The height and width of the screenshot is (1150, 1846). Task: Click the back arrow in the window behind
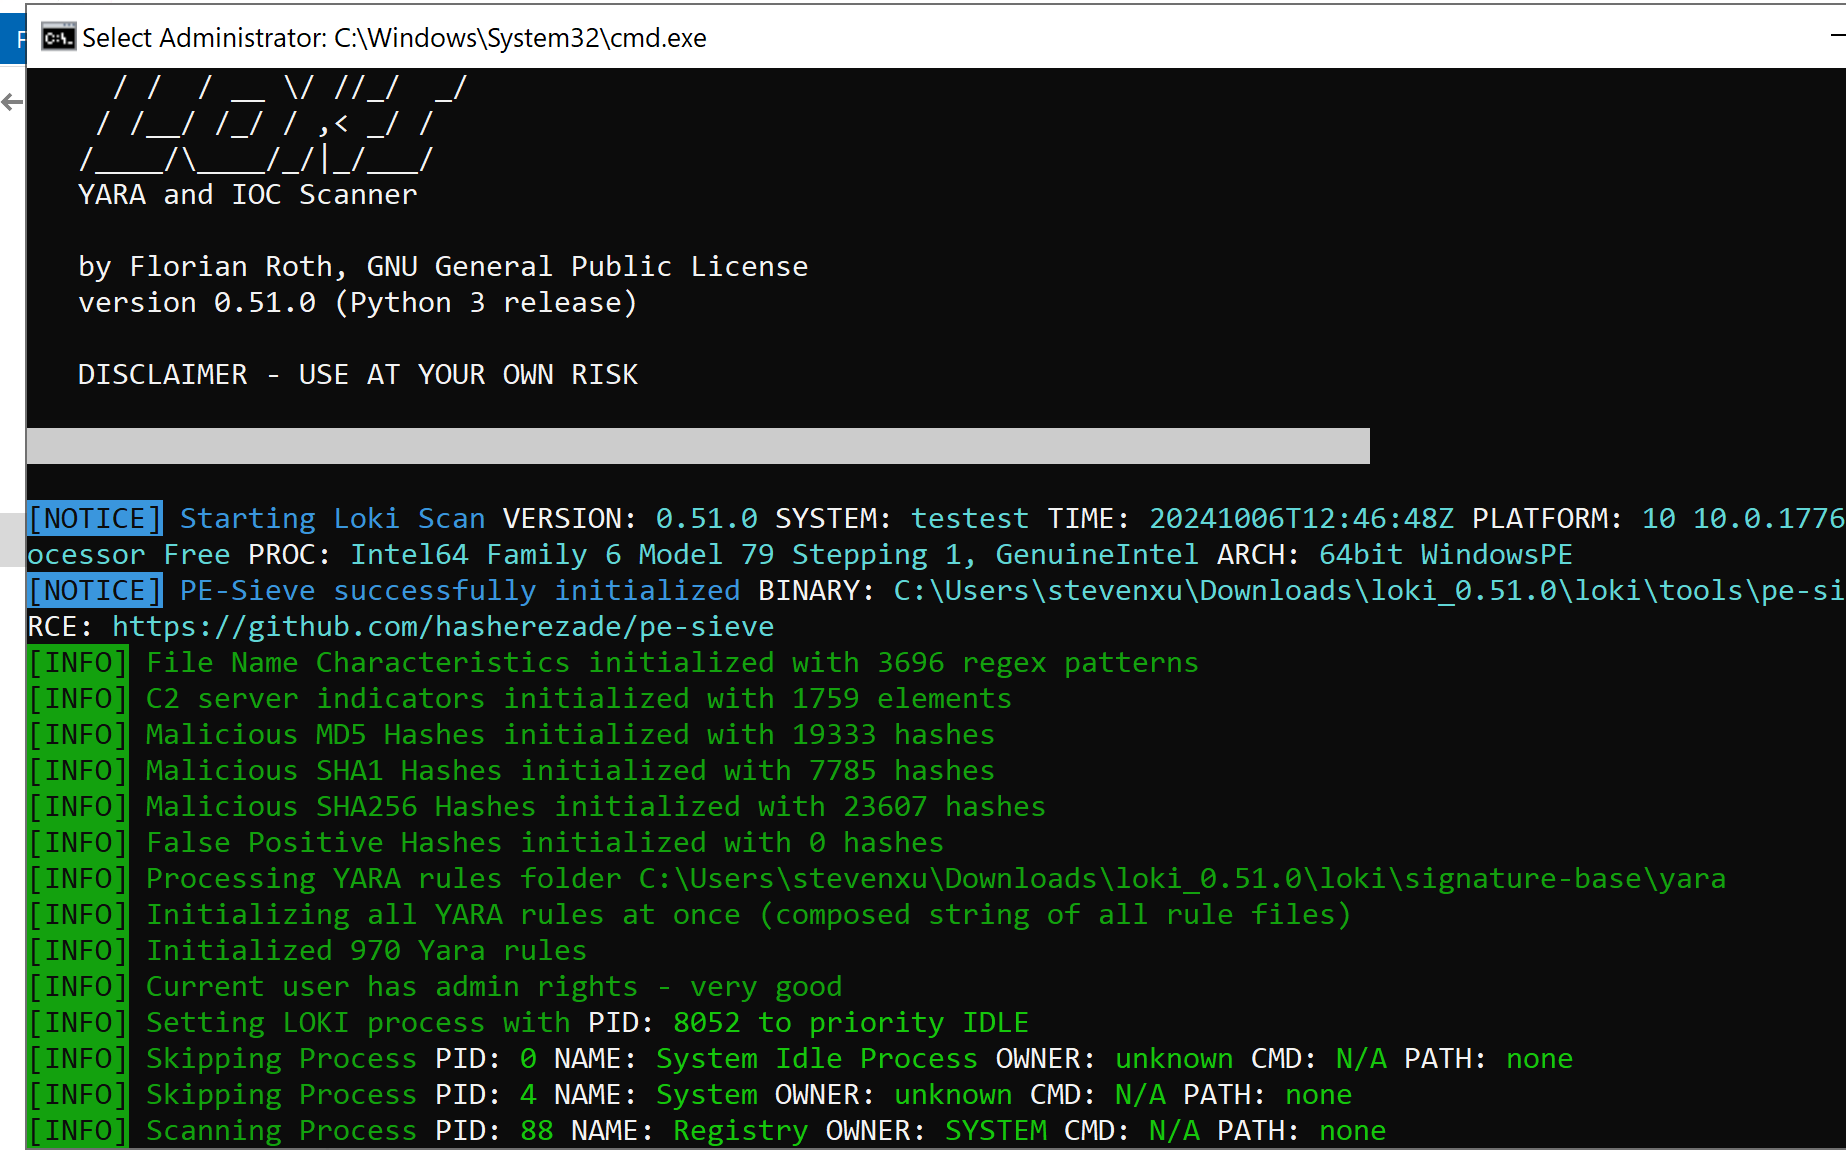(x=12, y=102)
